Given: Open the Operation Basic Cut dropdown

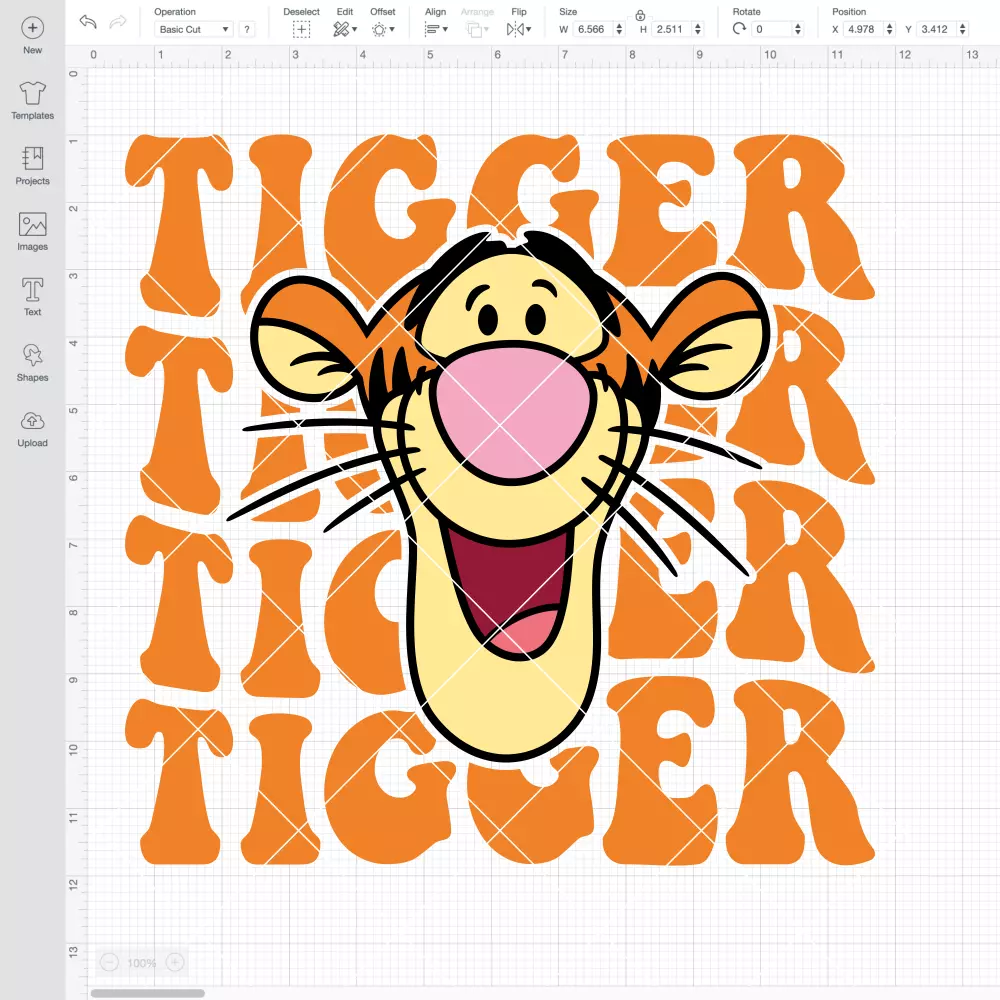Looking at the screenshot, I should [193, 29].
